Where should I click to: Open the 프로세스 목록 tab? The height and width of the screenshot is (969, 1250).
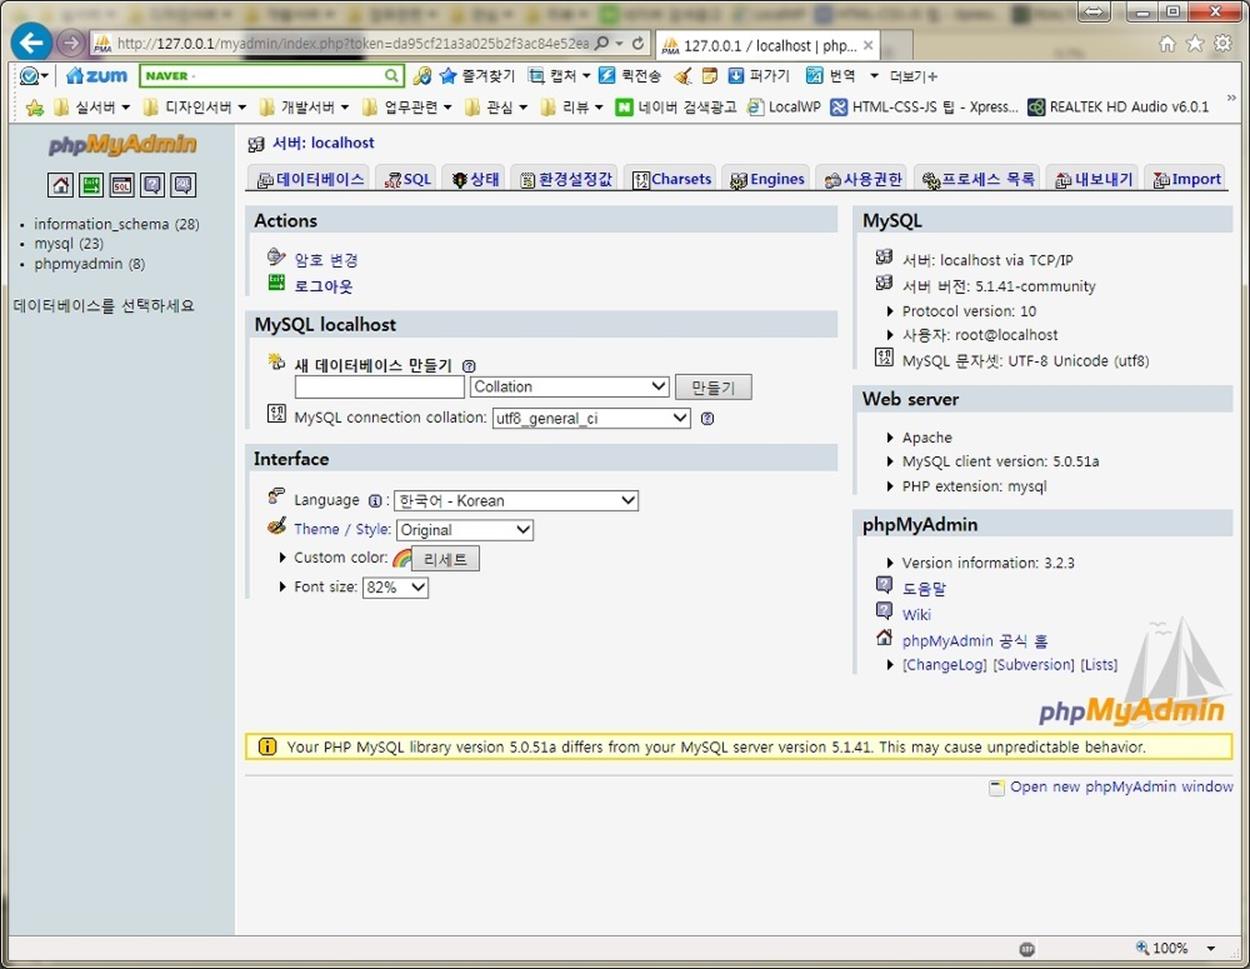click(x=978, y=179)
